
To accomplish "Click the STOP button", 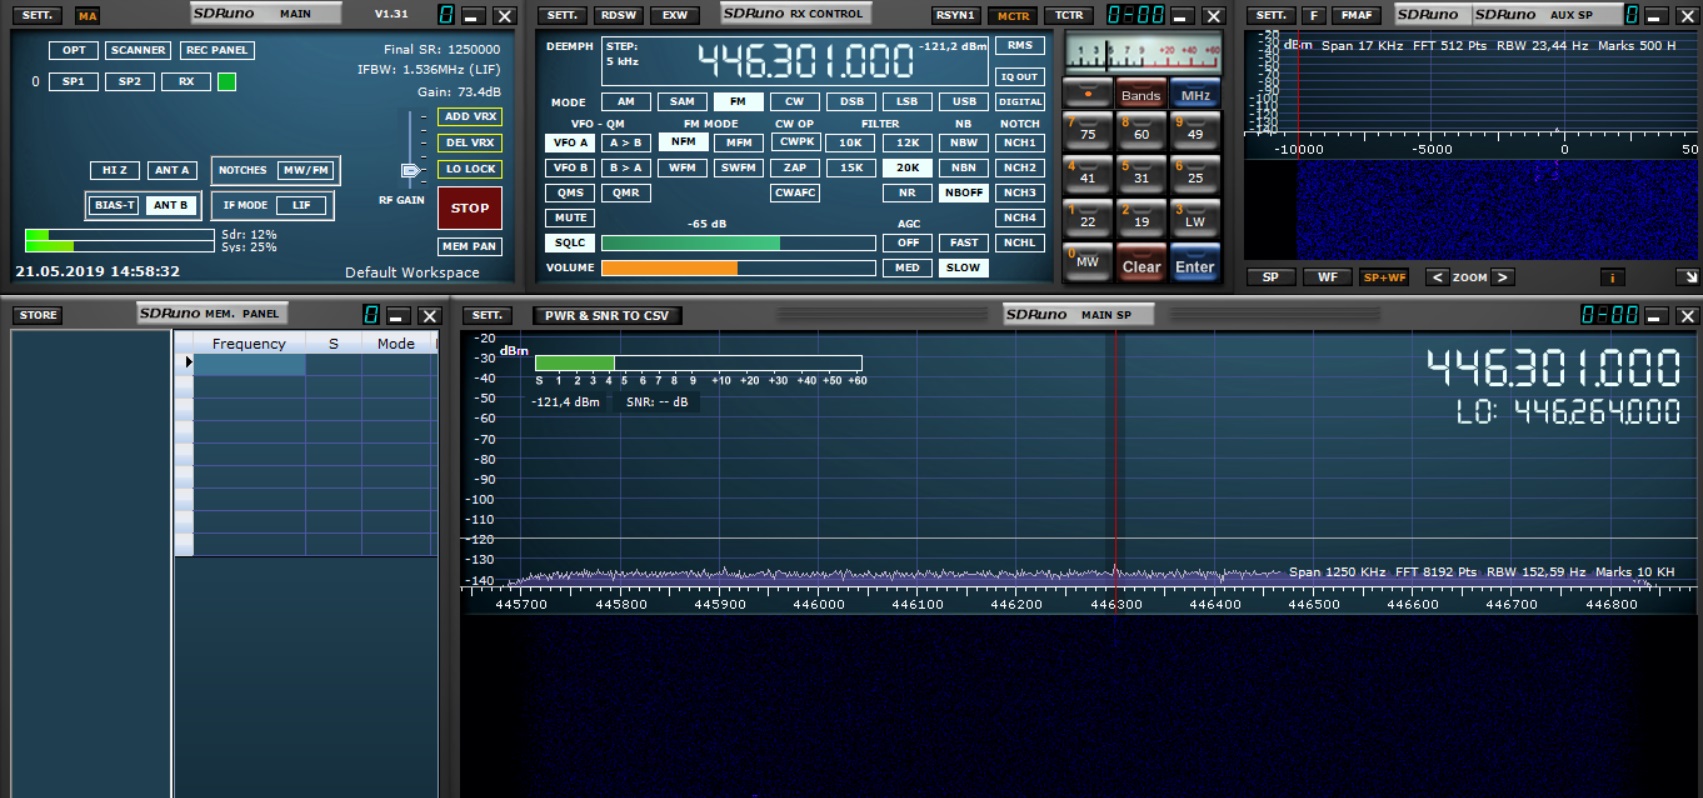I will [x=470, y=208].
